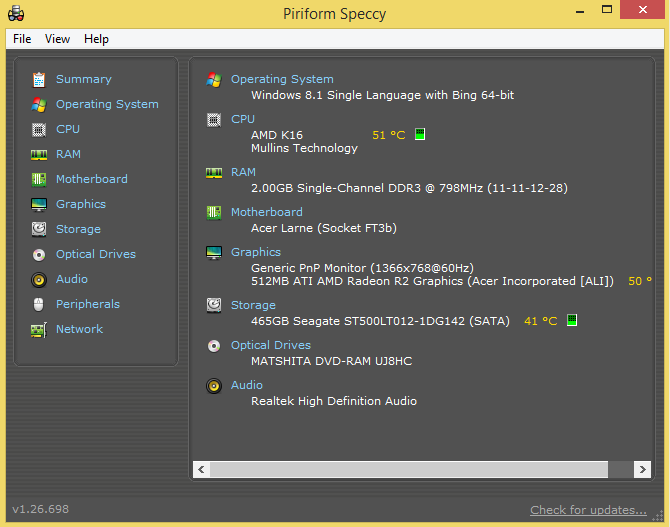Click the horizontal scrollbar right arrow

pyautogui.click(x=643, y=469)
